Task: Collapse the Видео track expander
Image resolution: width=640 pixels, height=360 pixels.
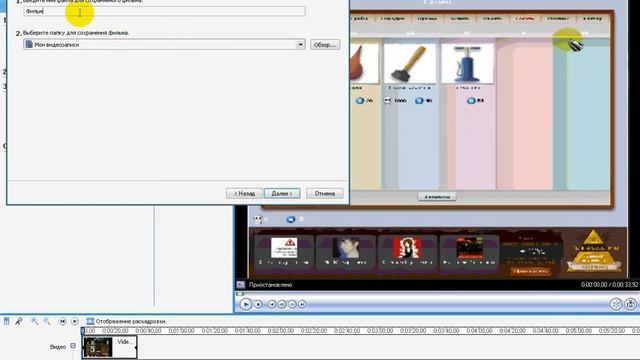Action: pos(73,346)
